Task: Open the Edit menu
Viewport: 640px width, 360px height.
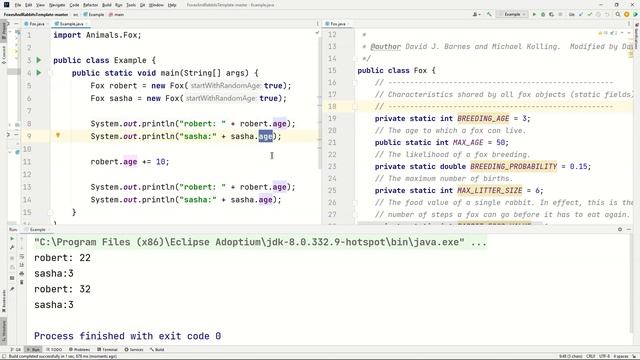Action: click(x=28, y=5)
